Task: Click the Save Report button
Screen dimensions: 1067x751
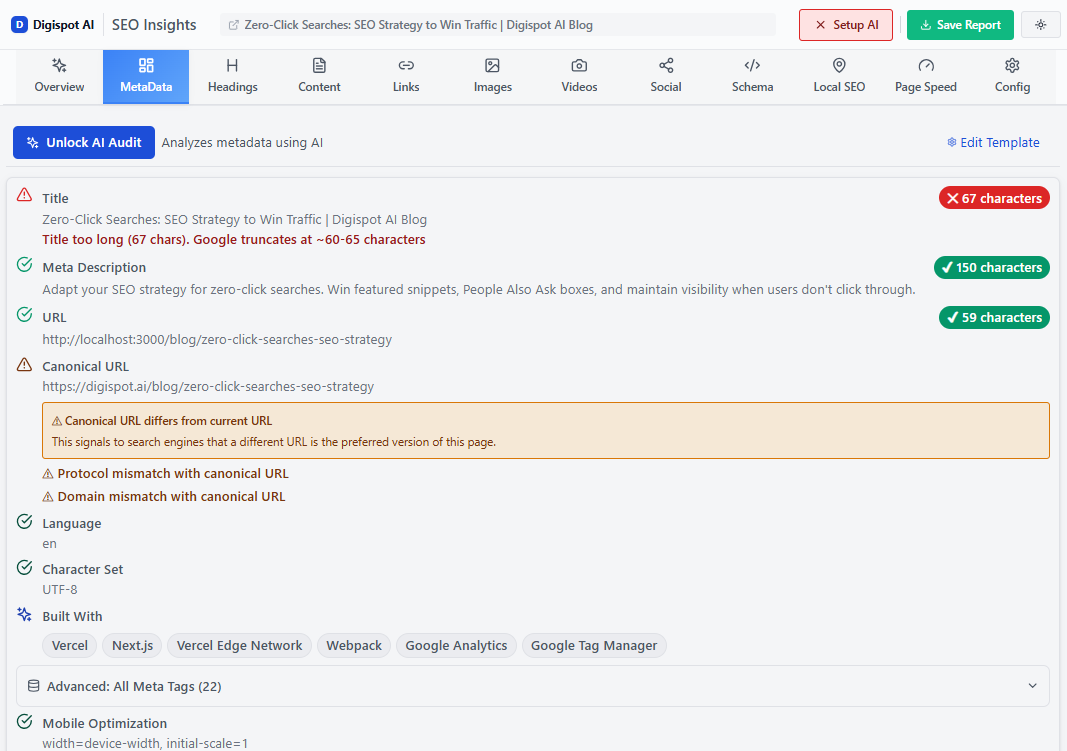Action: [960, 23]
